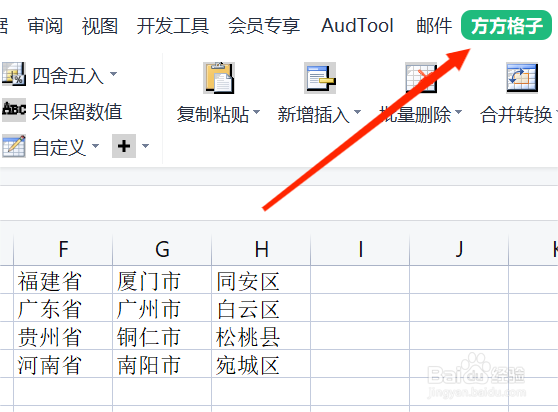Click the 四舍五入 label
The width and height of the screenshot is (558, 412).
(x=68, y=76)
